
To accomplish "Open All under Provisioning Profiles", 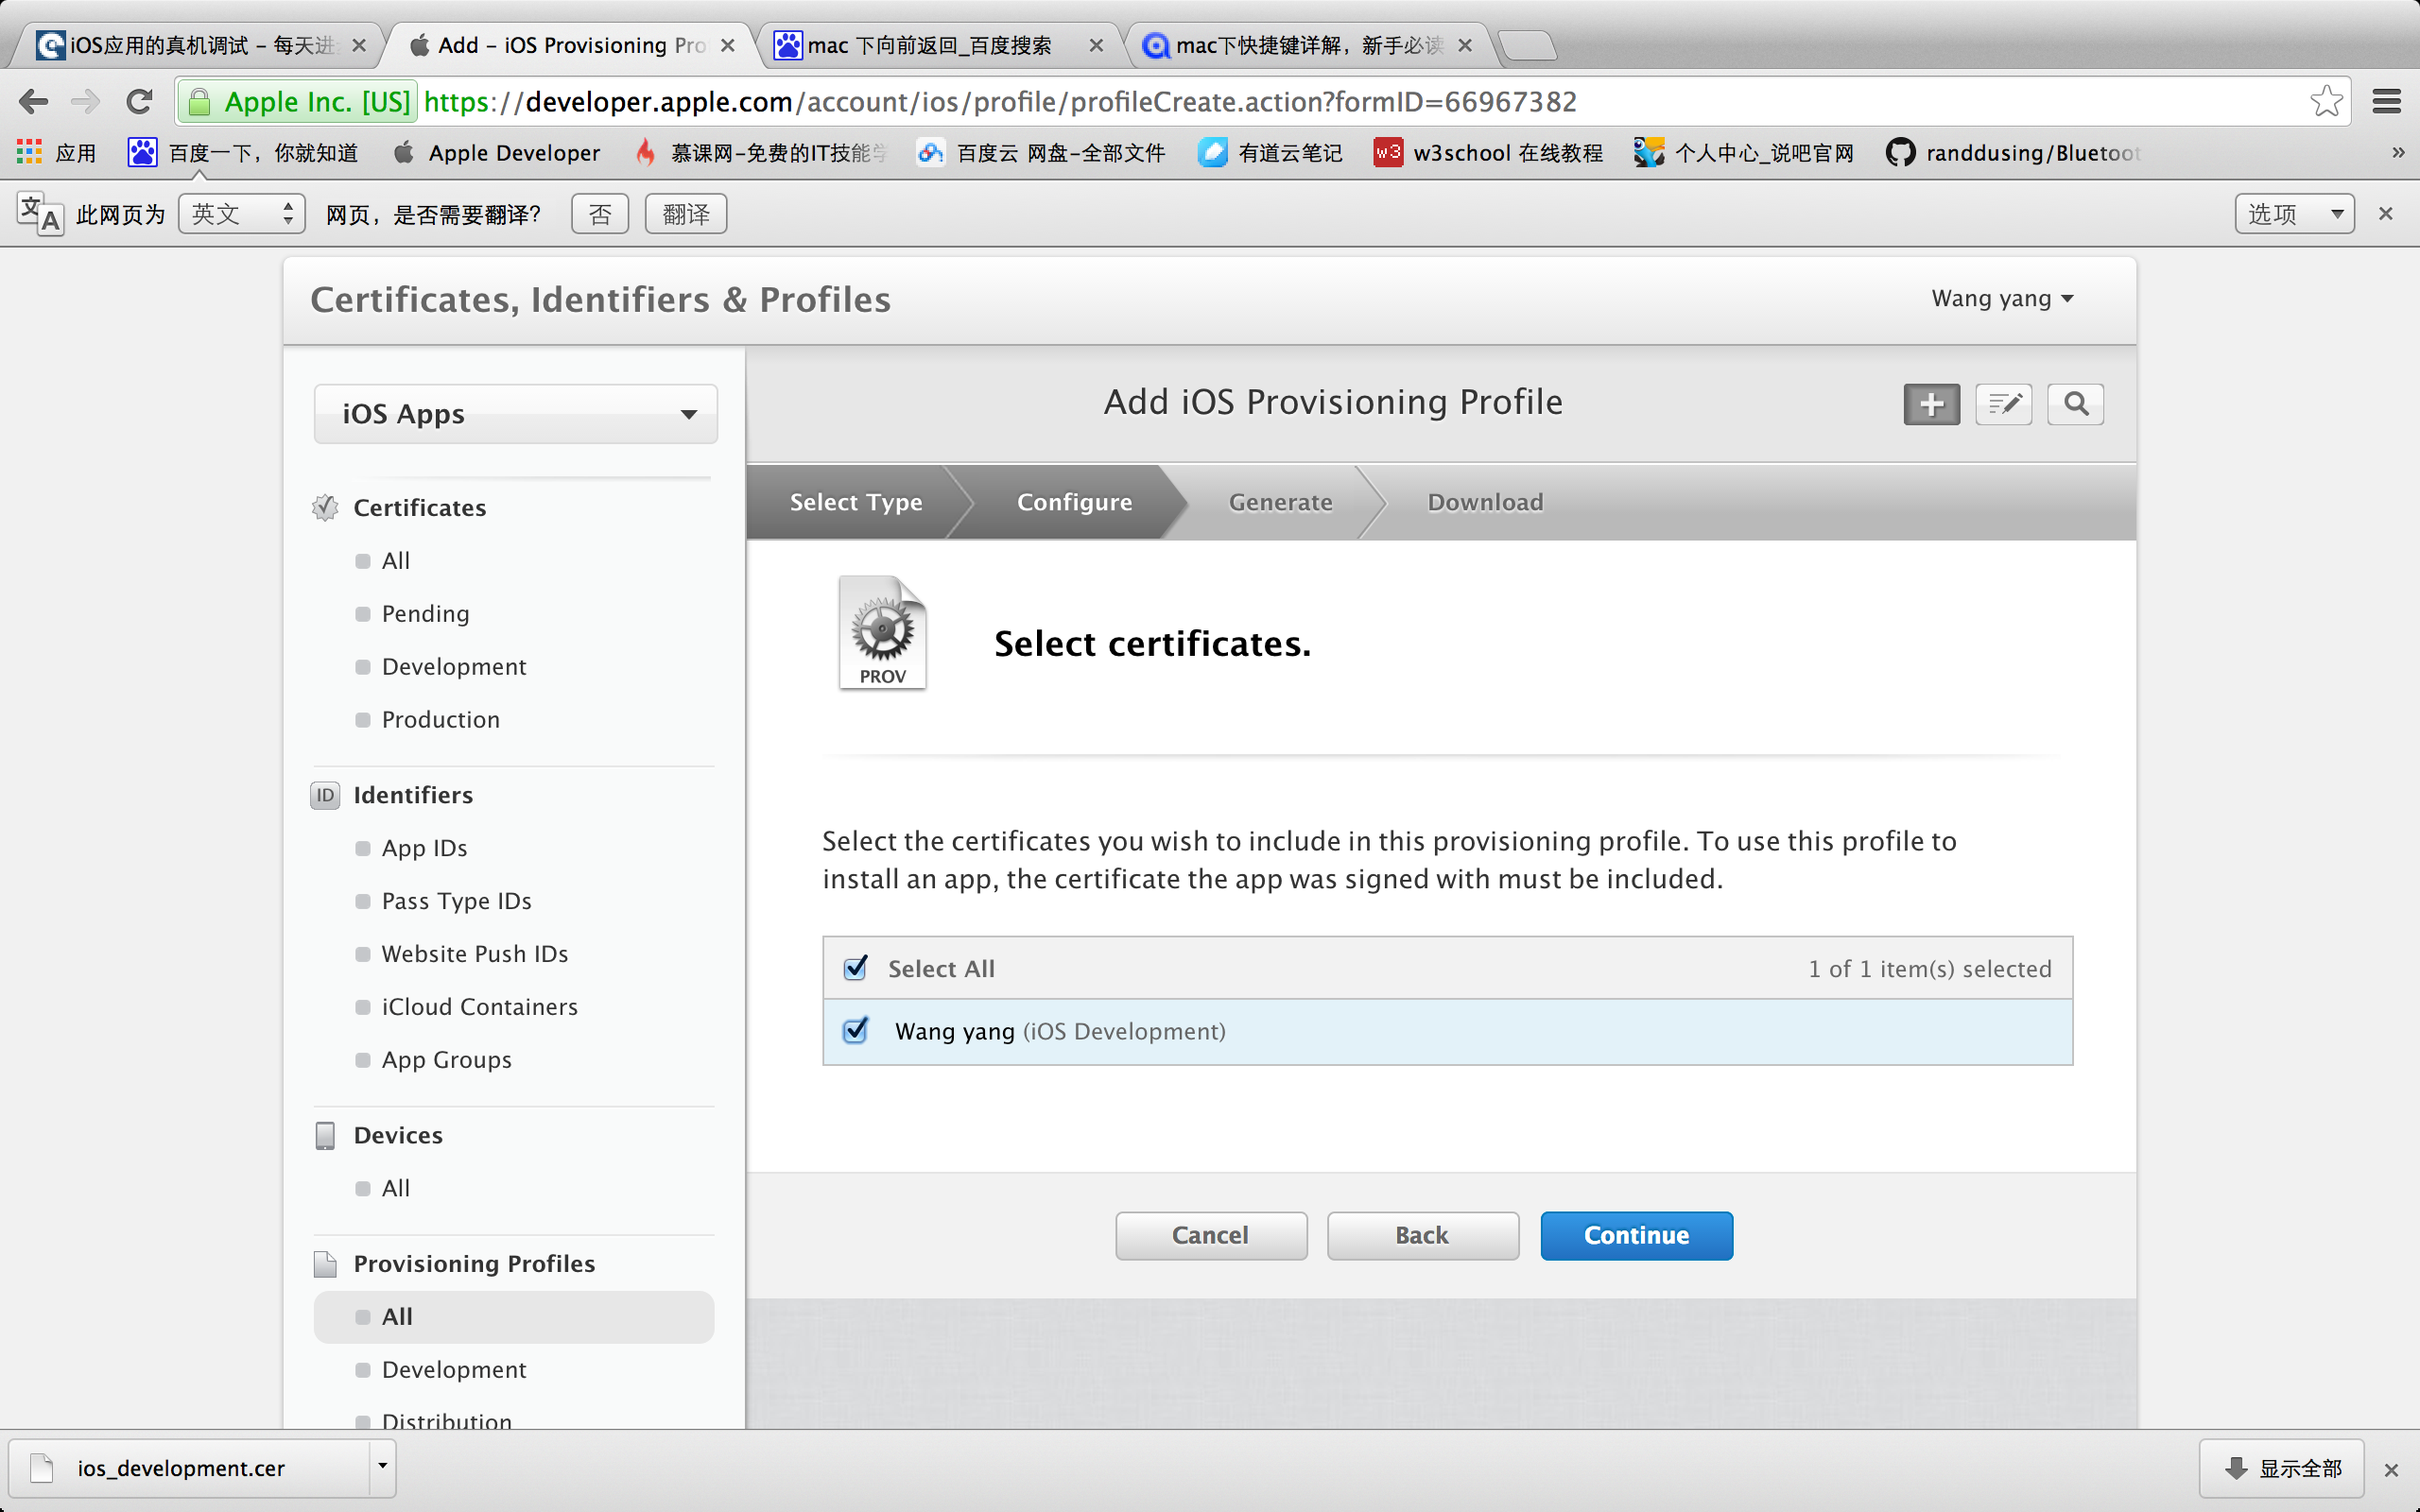I will (x=514, y=1316).
